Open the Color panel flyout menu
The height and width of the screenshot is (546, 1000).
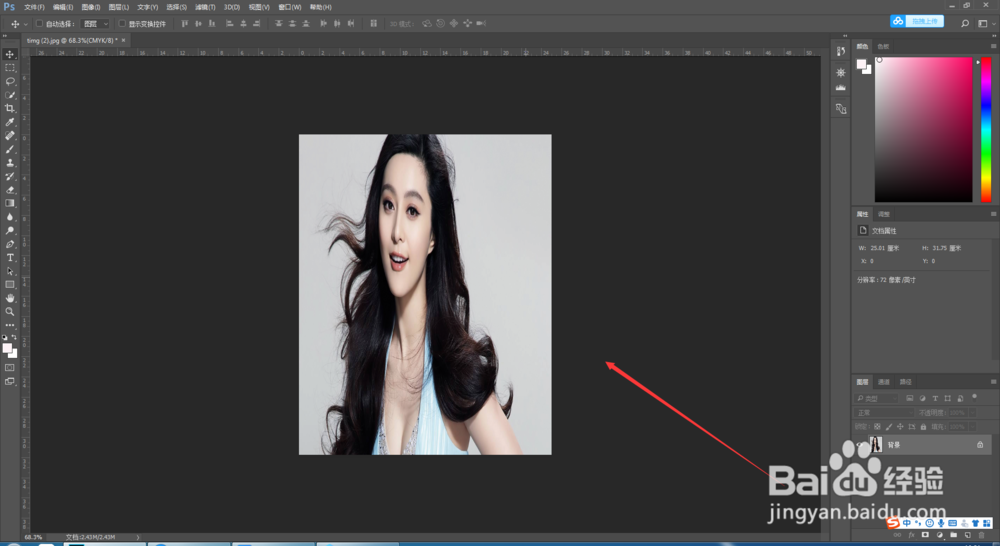tap(993, 46)
